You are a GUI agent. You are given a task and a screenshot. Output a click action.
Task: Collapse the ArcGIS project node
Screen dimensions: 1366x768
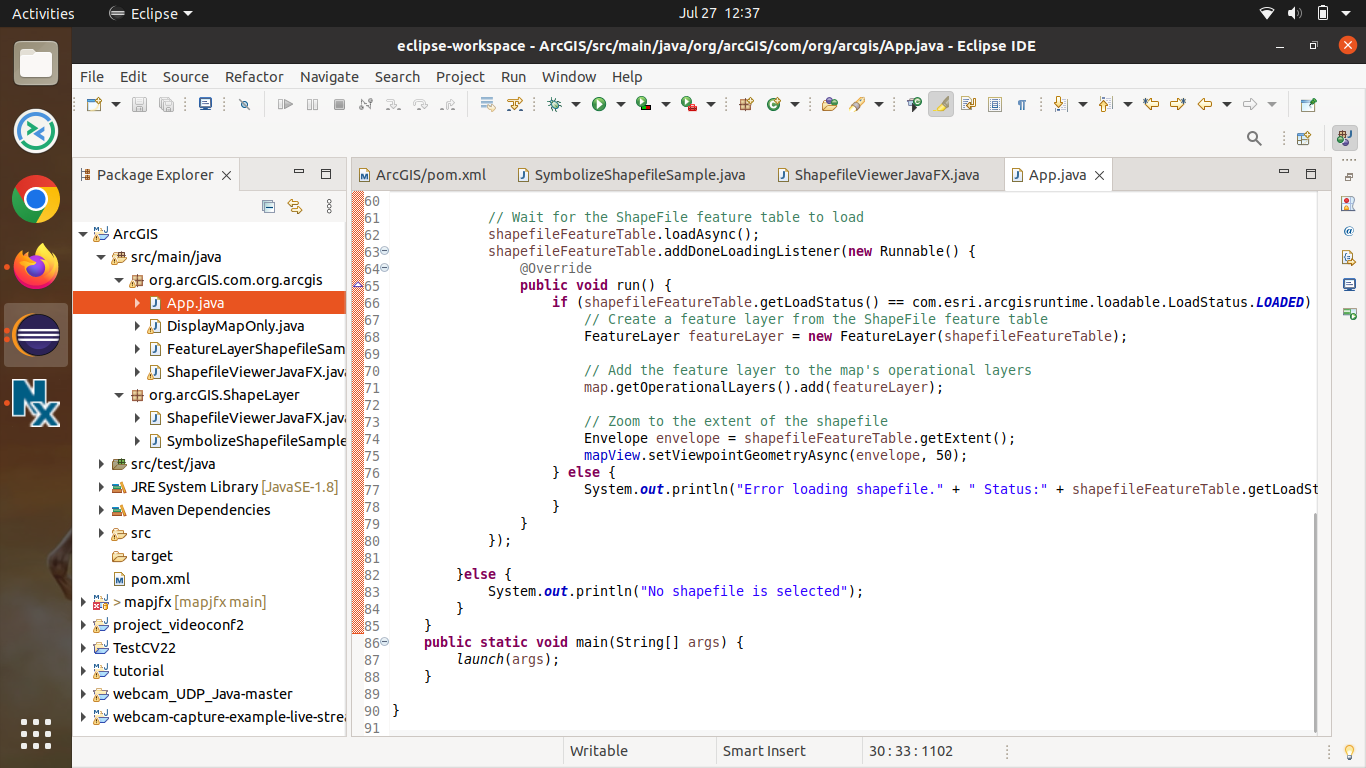(84, 234)
